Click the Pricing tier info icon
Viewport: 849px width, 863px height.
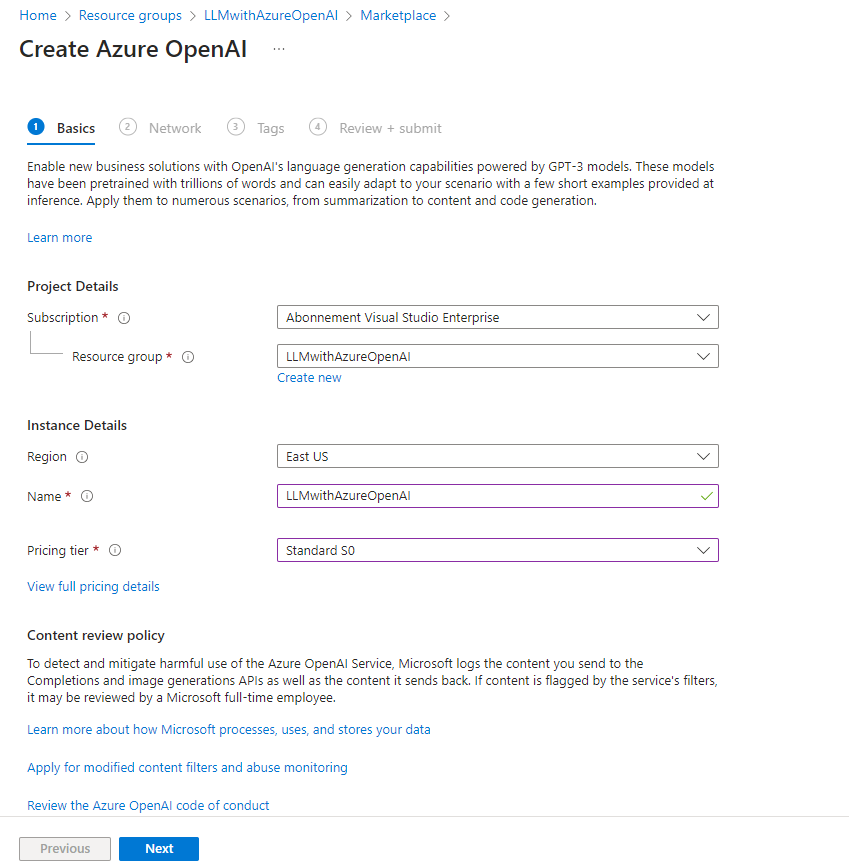click(115, 550)
